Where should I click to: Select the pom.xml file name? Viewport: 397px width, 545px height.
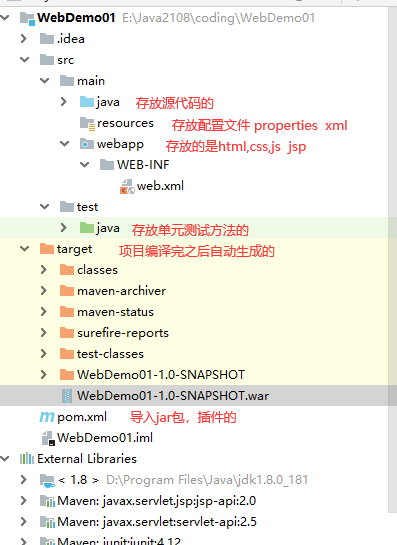tap(82, 417)
